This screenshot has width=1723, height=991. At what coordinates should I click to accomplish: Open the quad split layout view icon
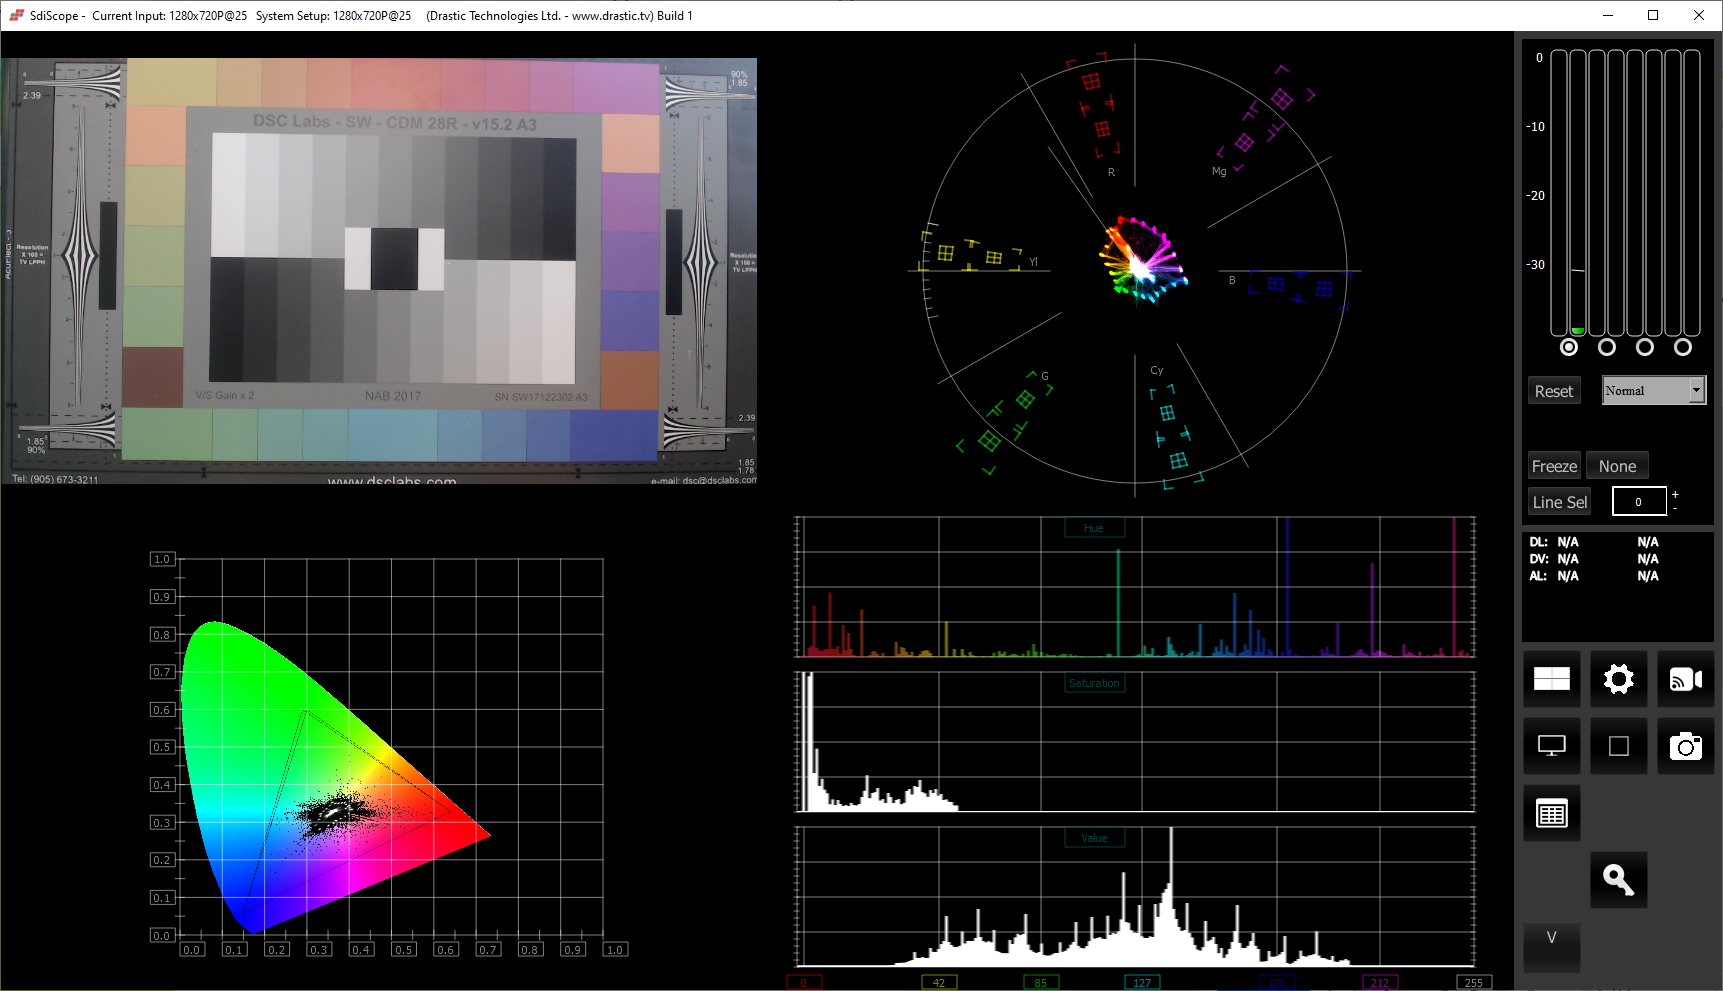1551,680
